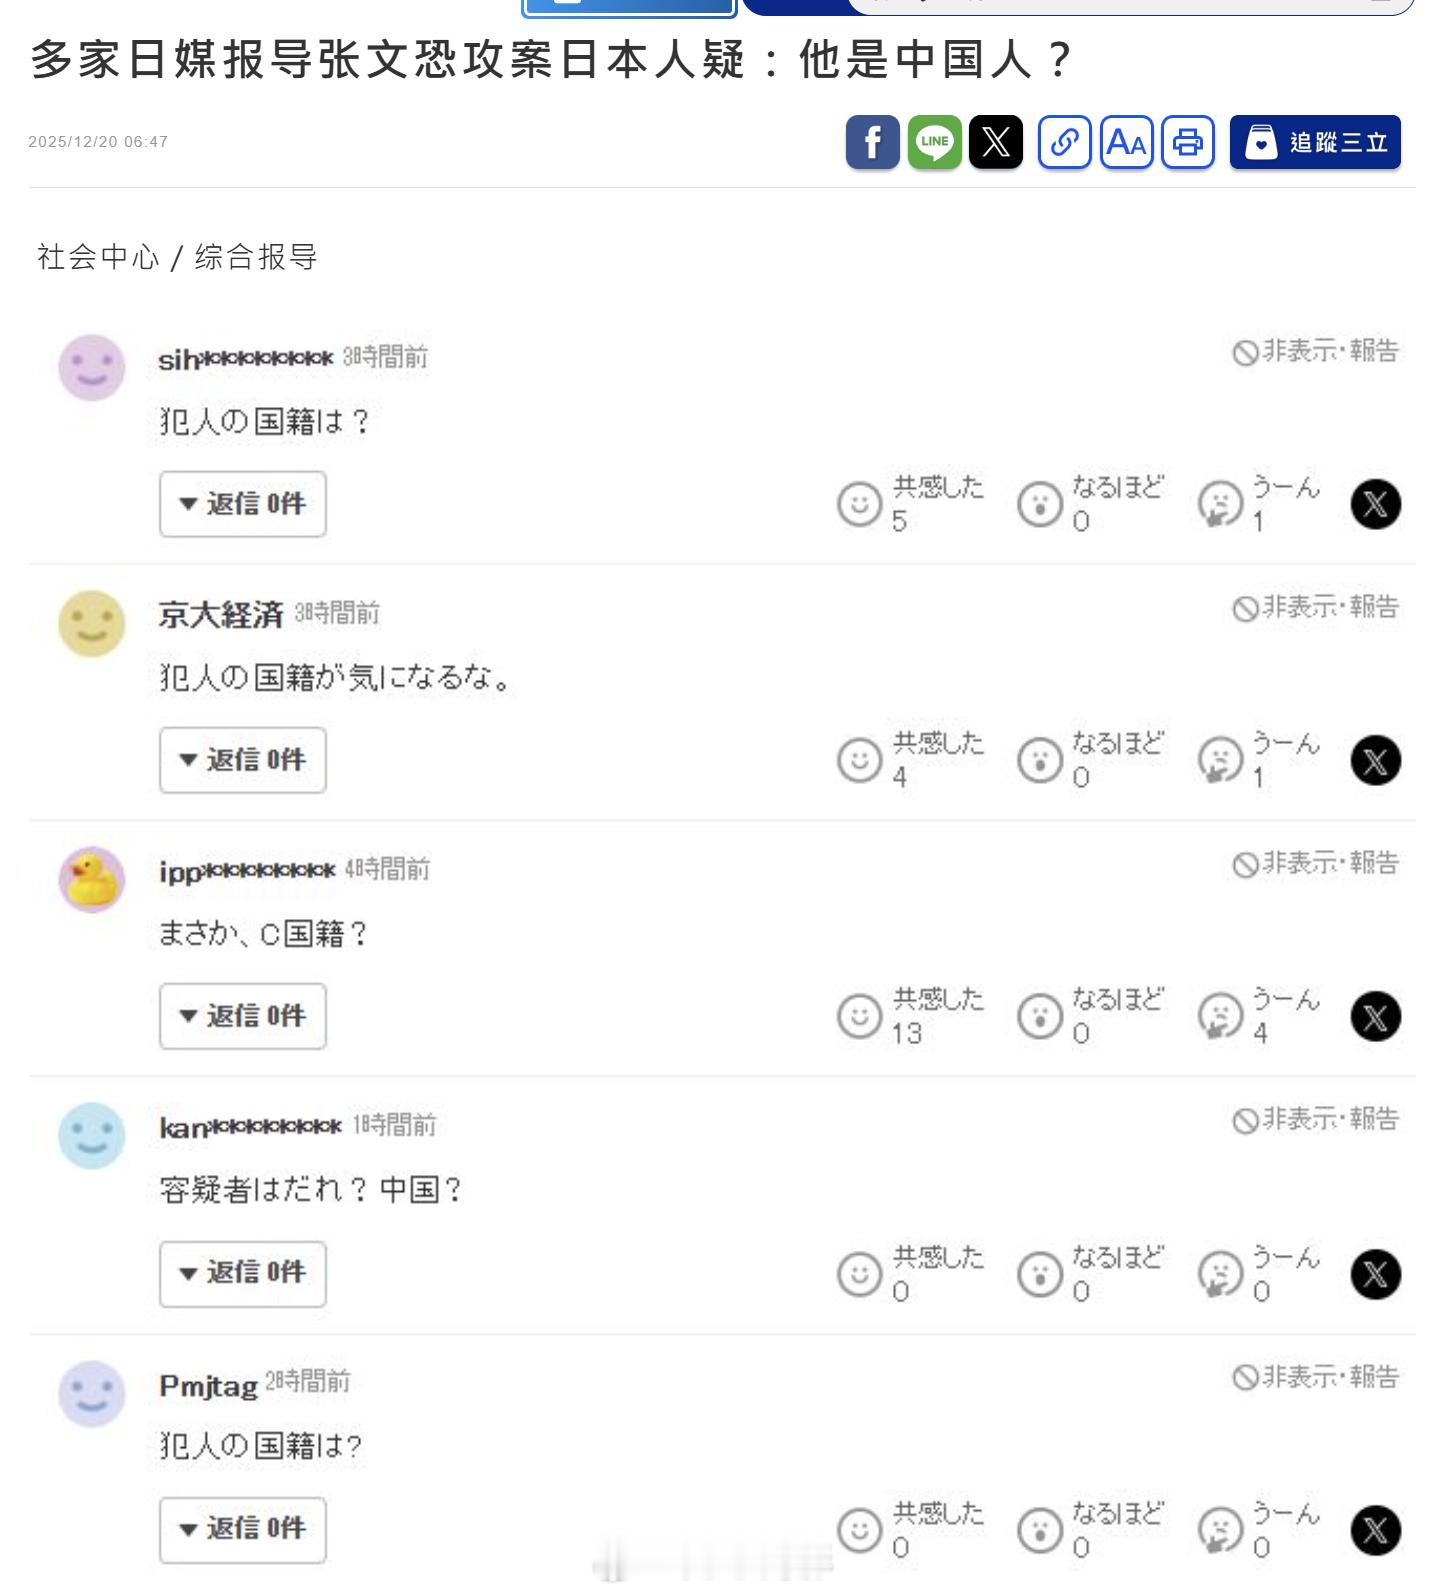Share article via LINE icon

click(934, 142)
